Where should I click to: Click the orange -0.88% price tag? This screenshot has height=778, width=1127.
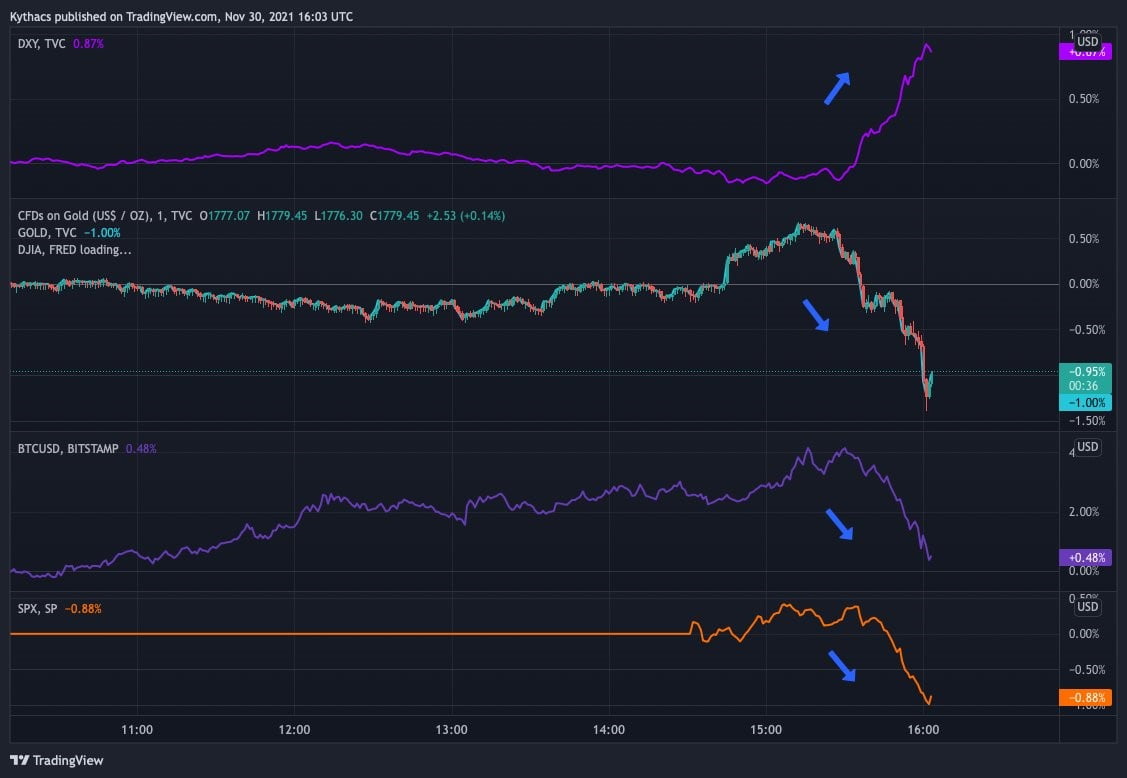[x=1084, y=698]
